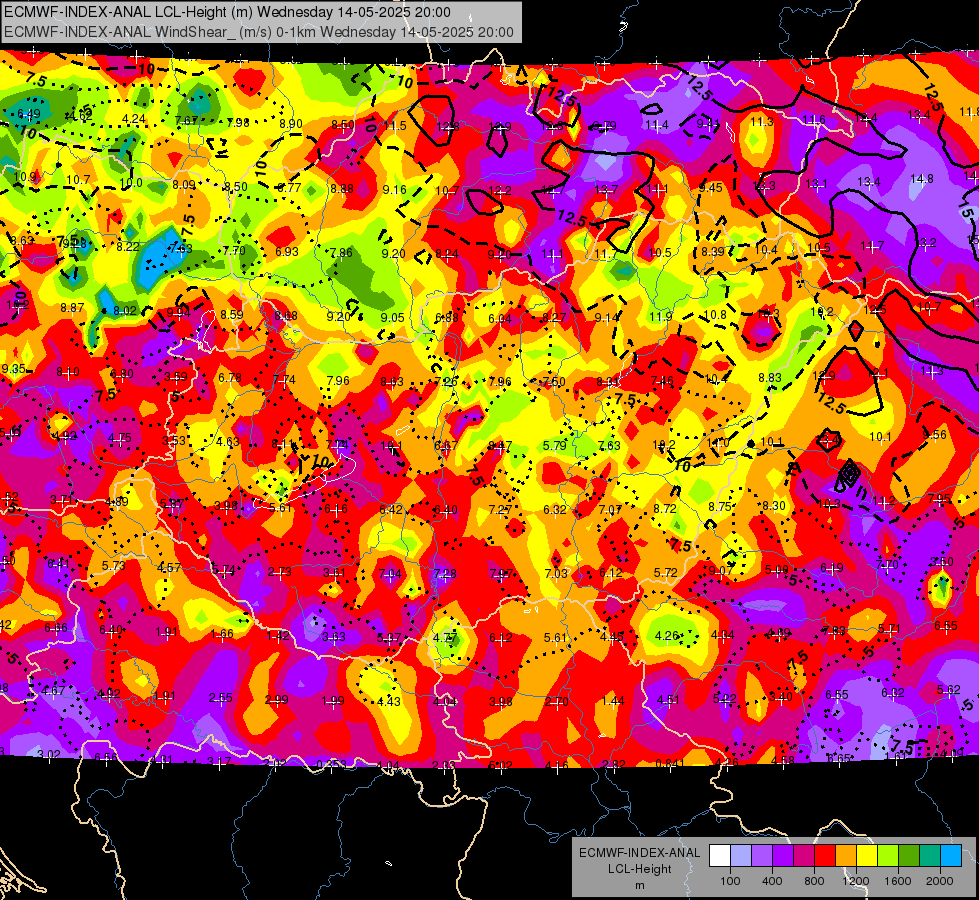
Task: Click the grid value 4.24
Action: (134, 119)
